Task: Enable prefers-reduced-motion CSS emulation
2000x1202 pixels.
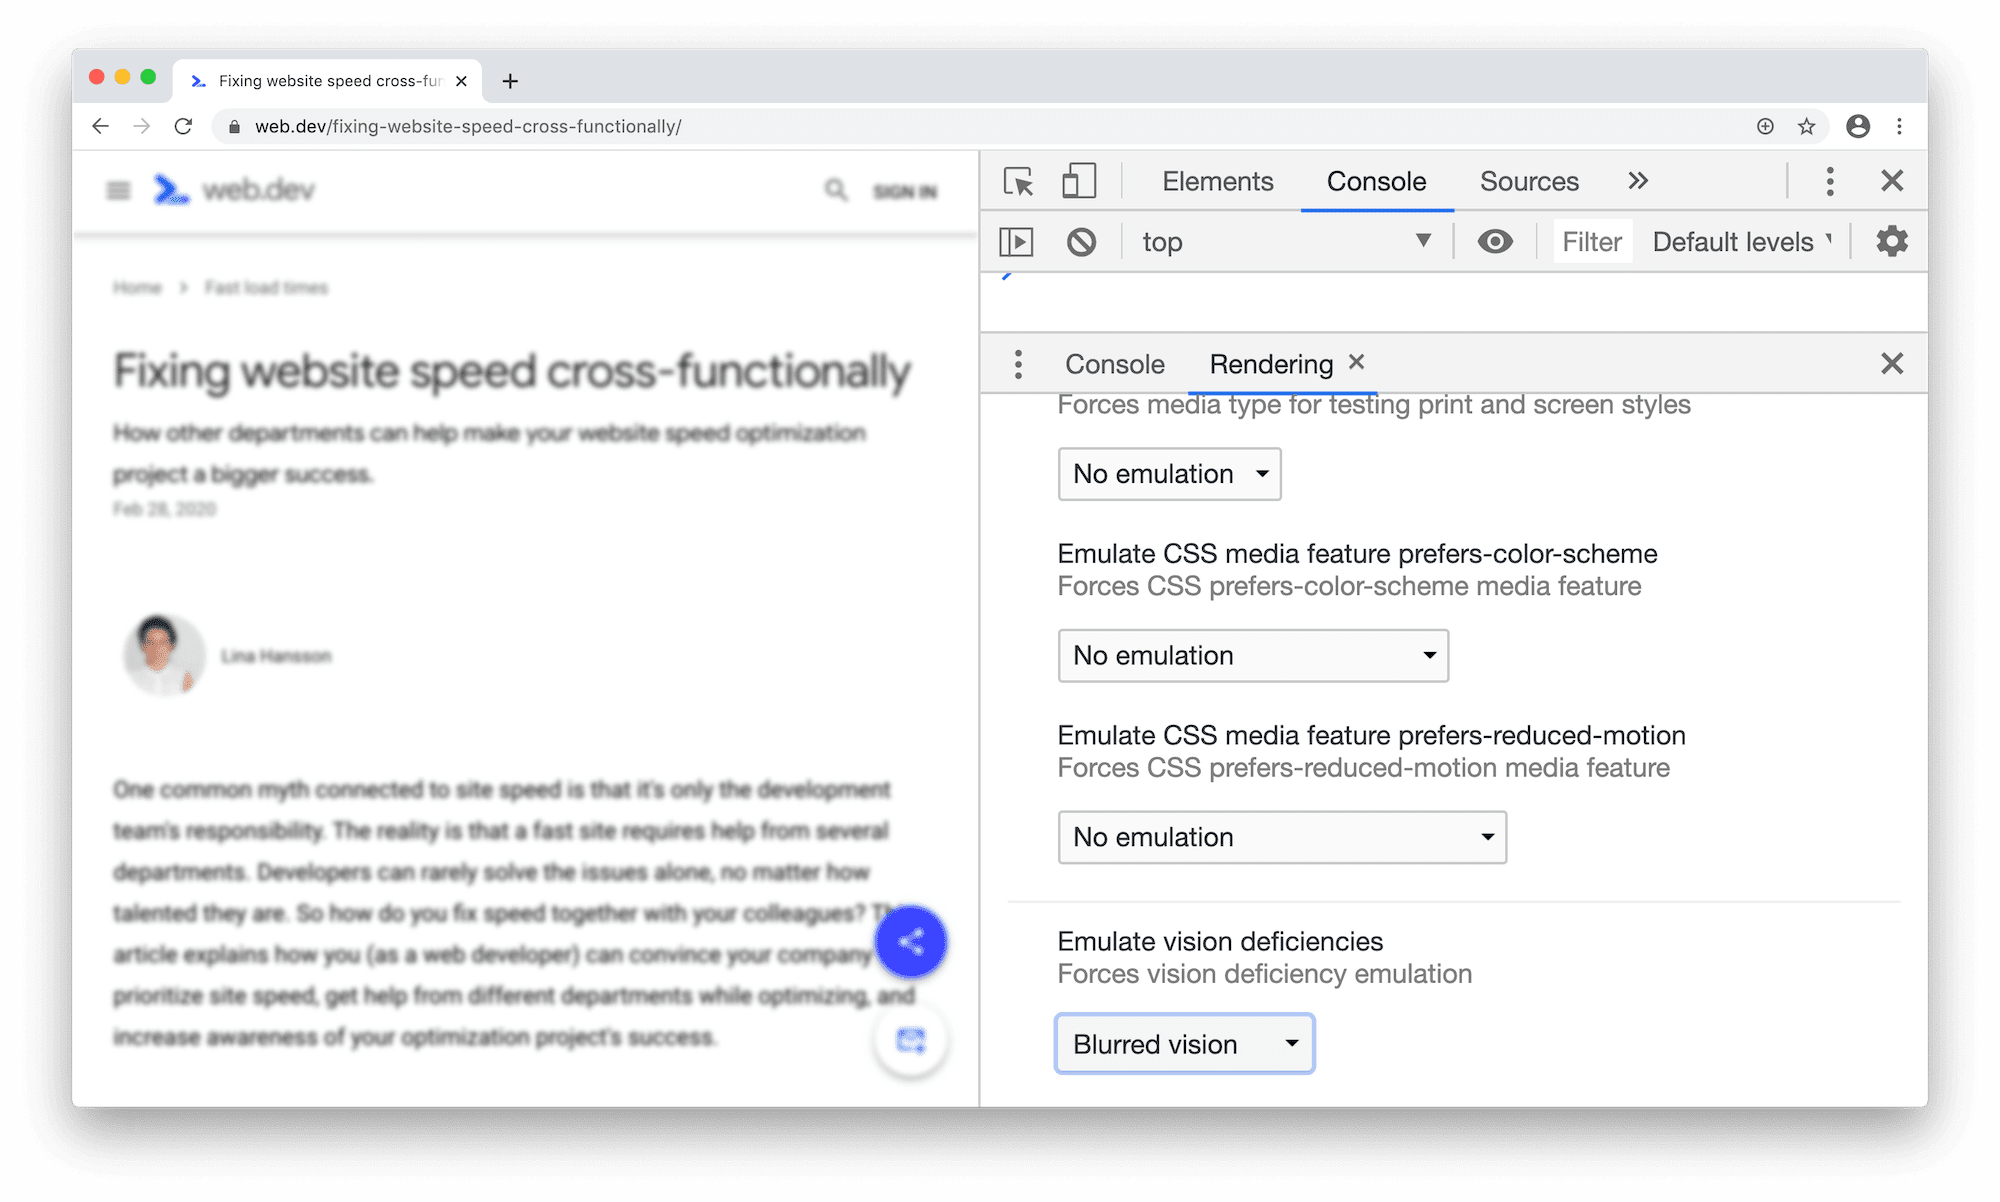Action: click(1281, 836)
